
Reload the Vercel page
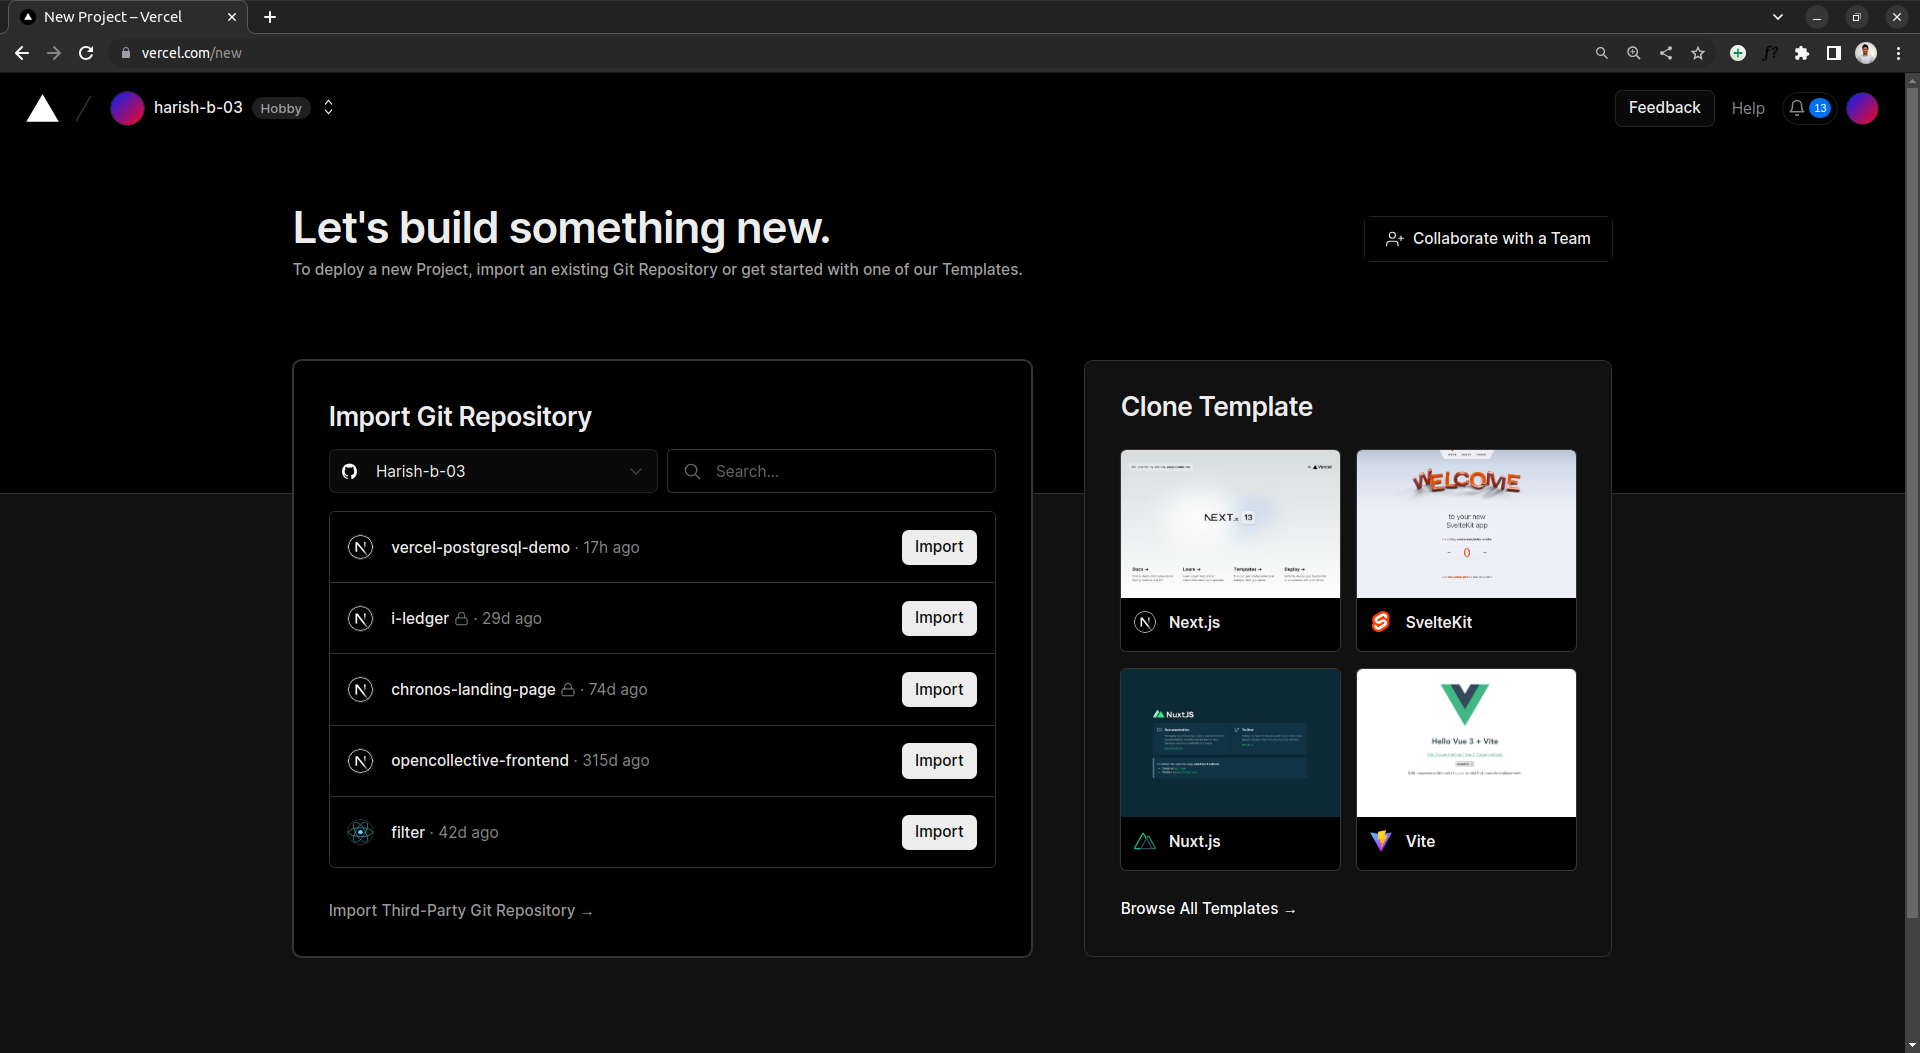click(x=87, y=53)
